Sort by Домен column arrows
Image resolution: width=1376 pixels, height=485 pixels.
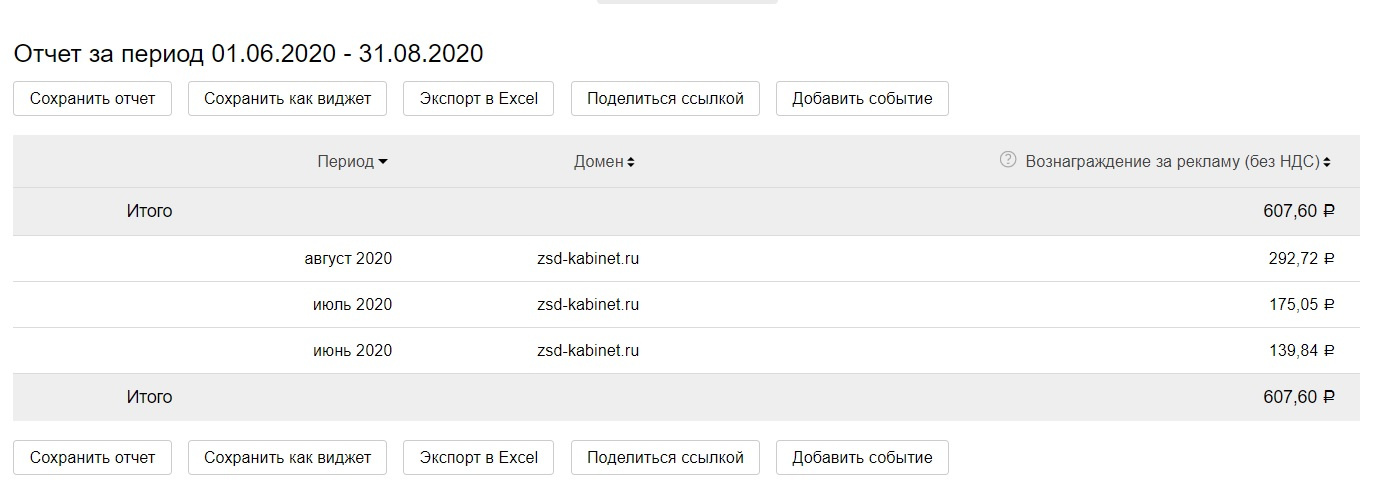coord(631,162)
